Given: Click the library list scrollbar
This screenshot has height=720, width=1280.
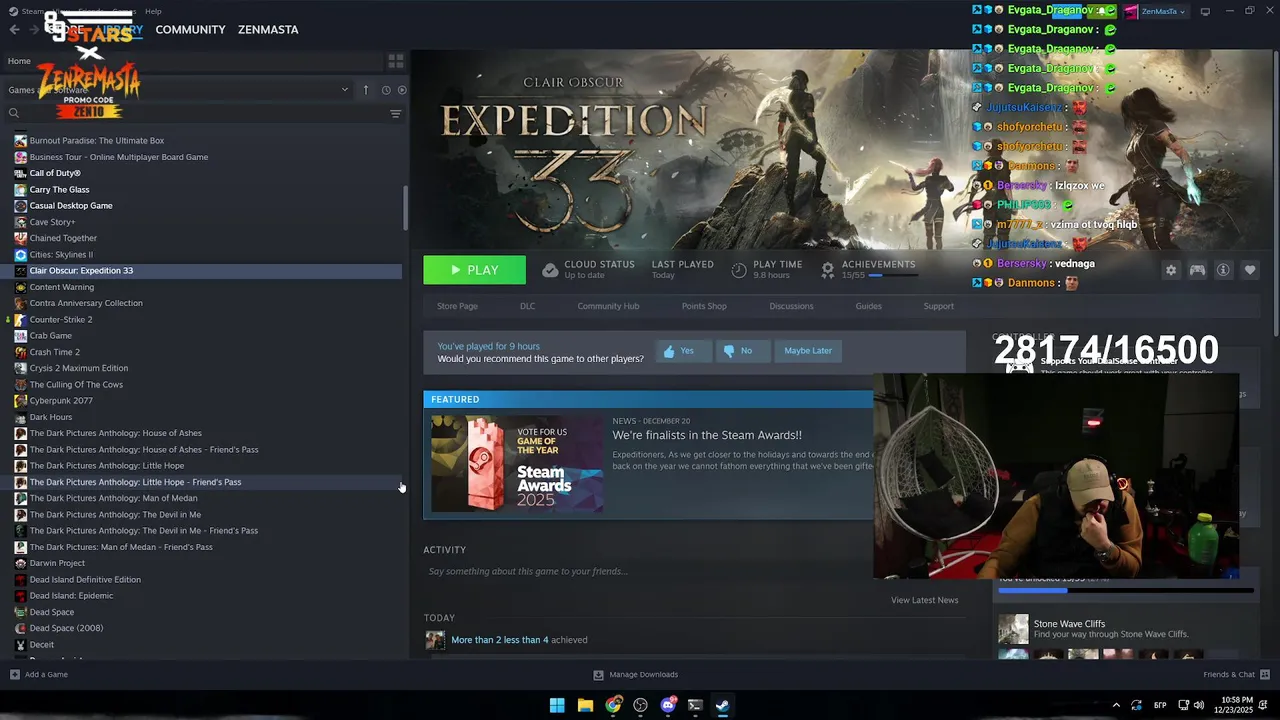Looking at the screenshot, I should click(x=405, y=208).
